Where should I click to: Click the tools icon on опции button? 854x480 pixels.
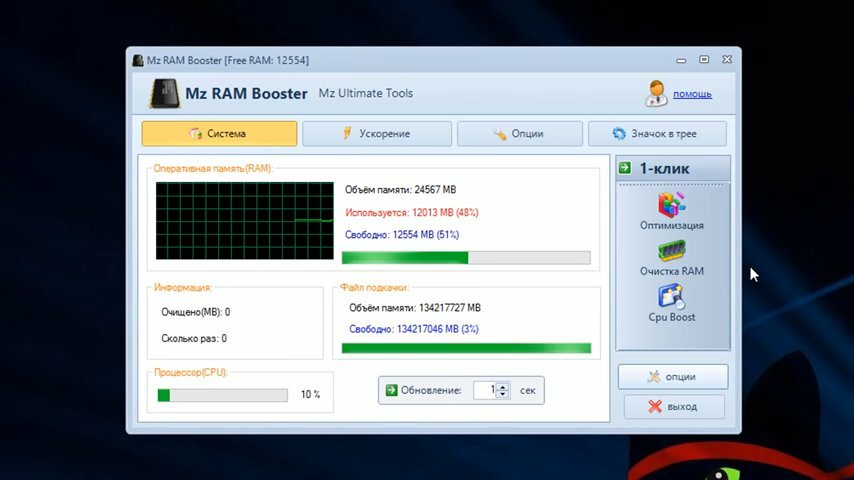(654, 376)
